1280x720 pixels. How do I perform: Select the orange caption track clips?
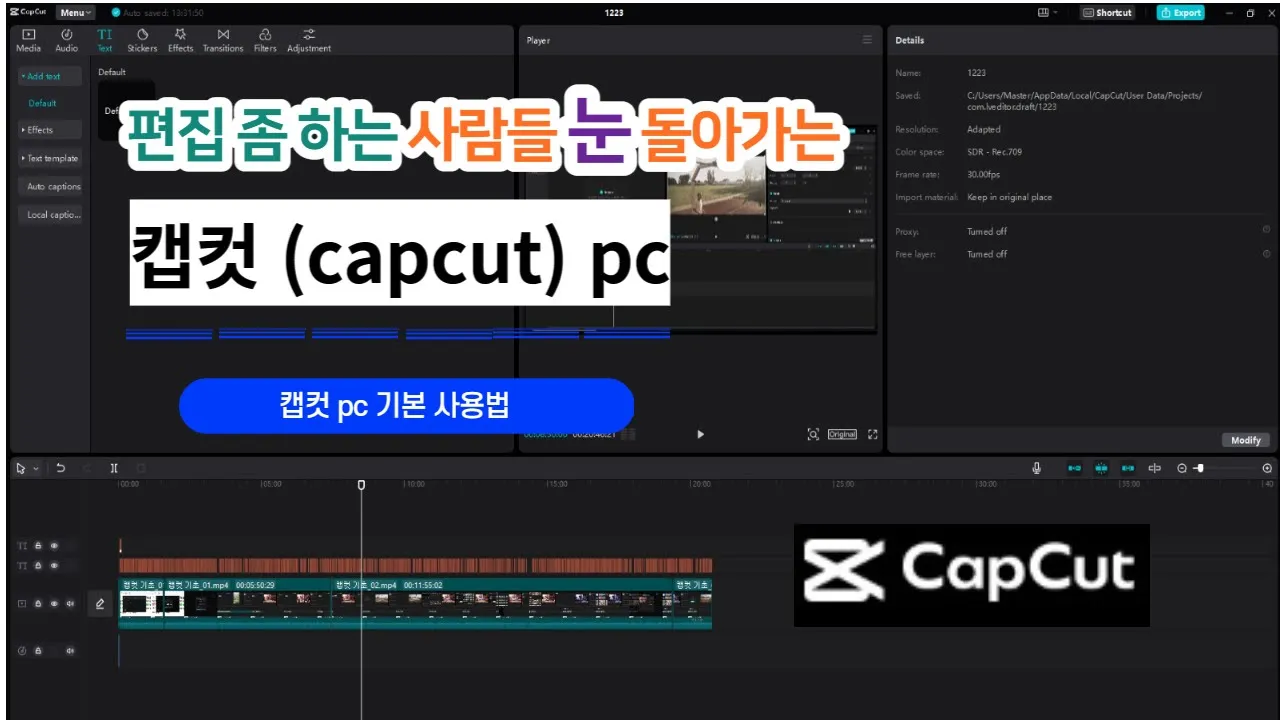415,565
